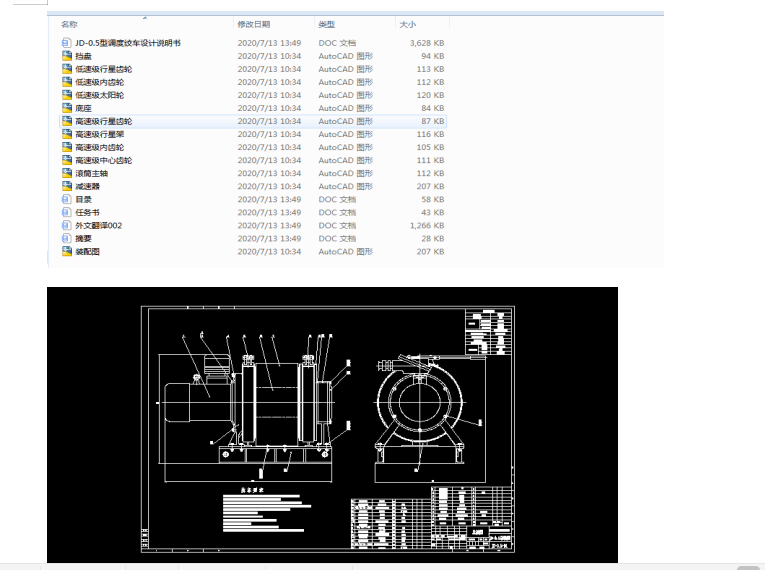Click the 1,266 KB size value
This screenshot has width=765, height=570.
tap(427, 225)
